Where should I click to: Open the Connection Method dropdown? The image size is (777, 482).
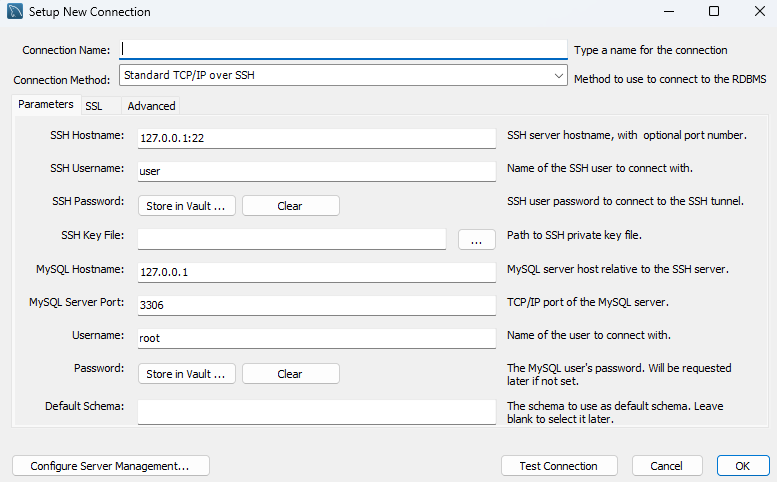pyautogui.click(x=343, y=75)
